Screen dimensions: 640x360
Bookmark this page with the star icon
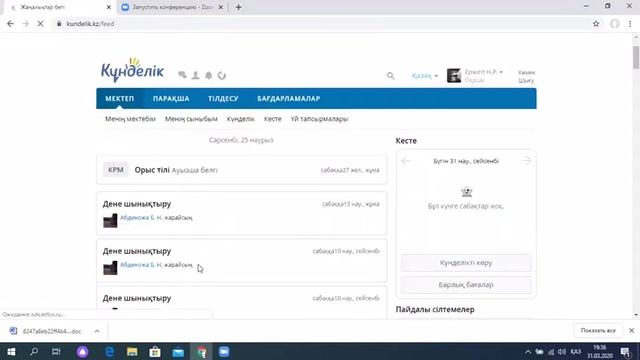click(596, 24)
